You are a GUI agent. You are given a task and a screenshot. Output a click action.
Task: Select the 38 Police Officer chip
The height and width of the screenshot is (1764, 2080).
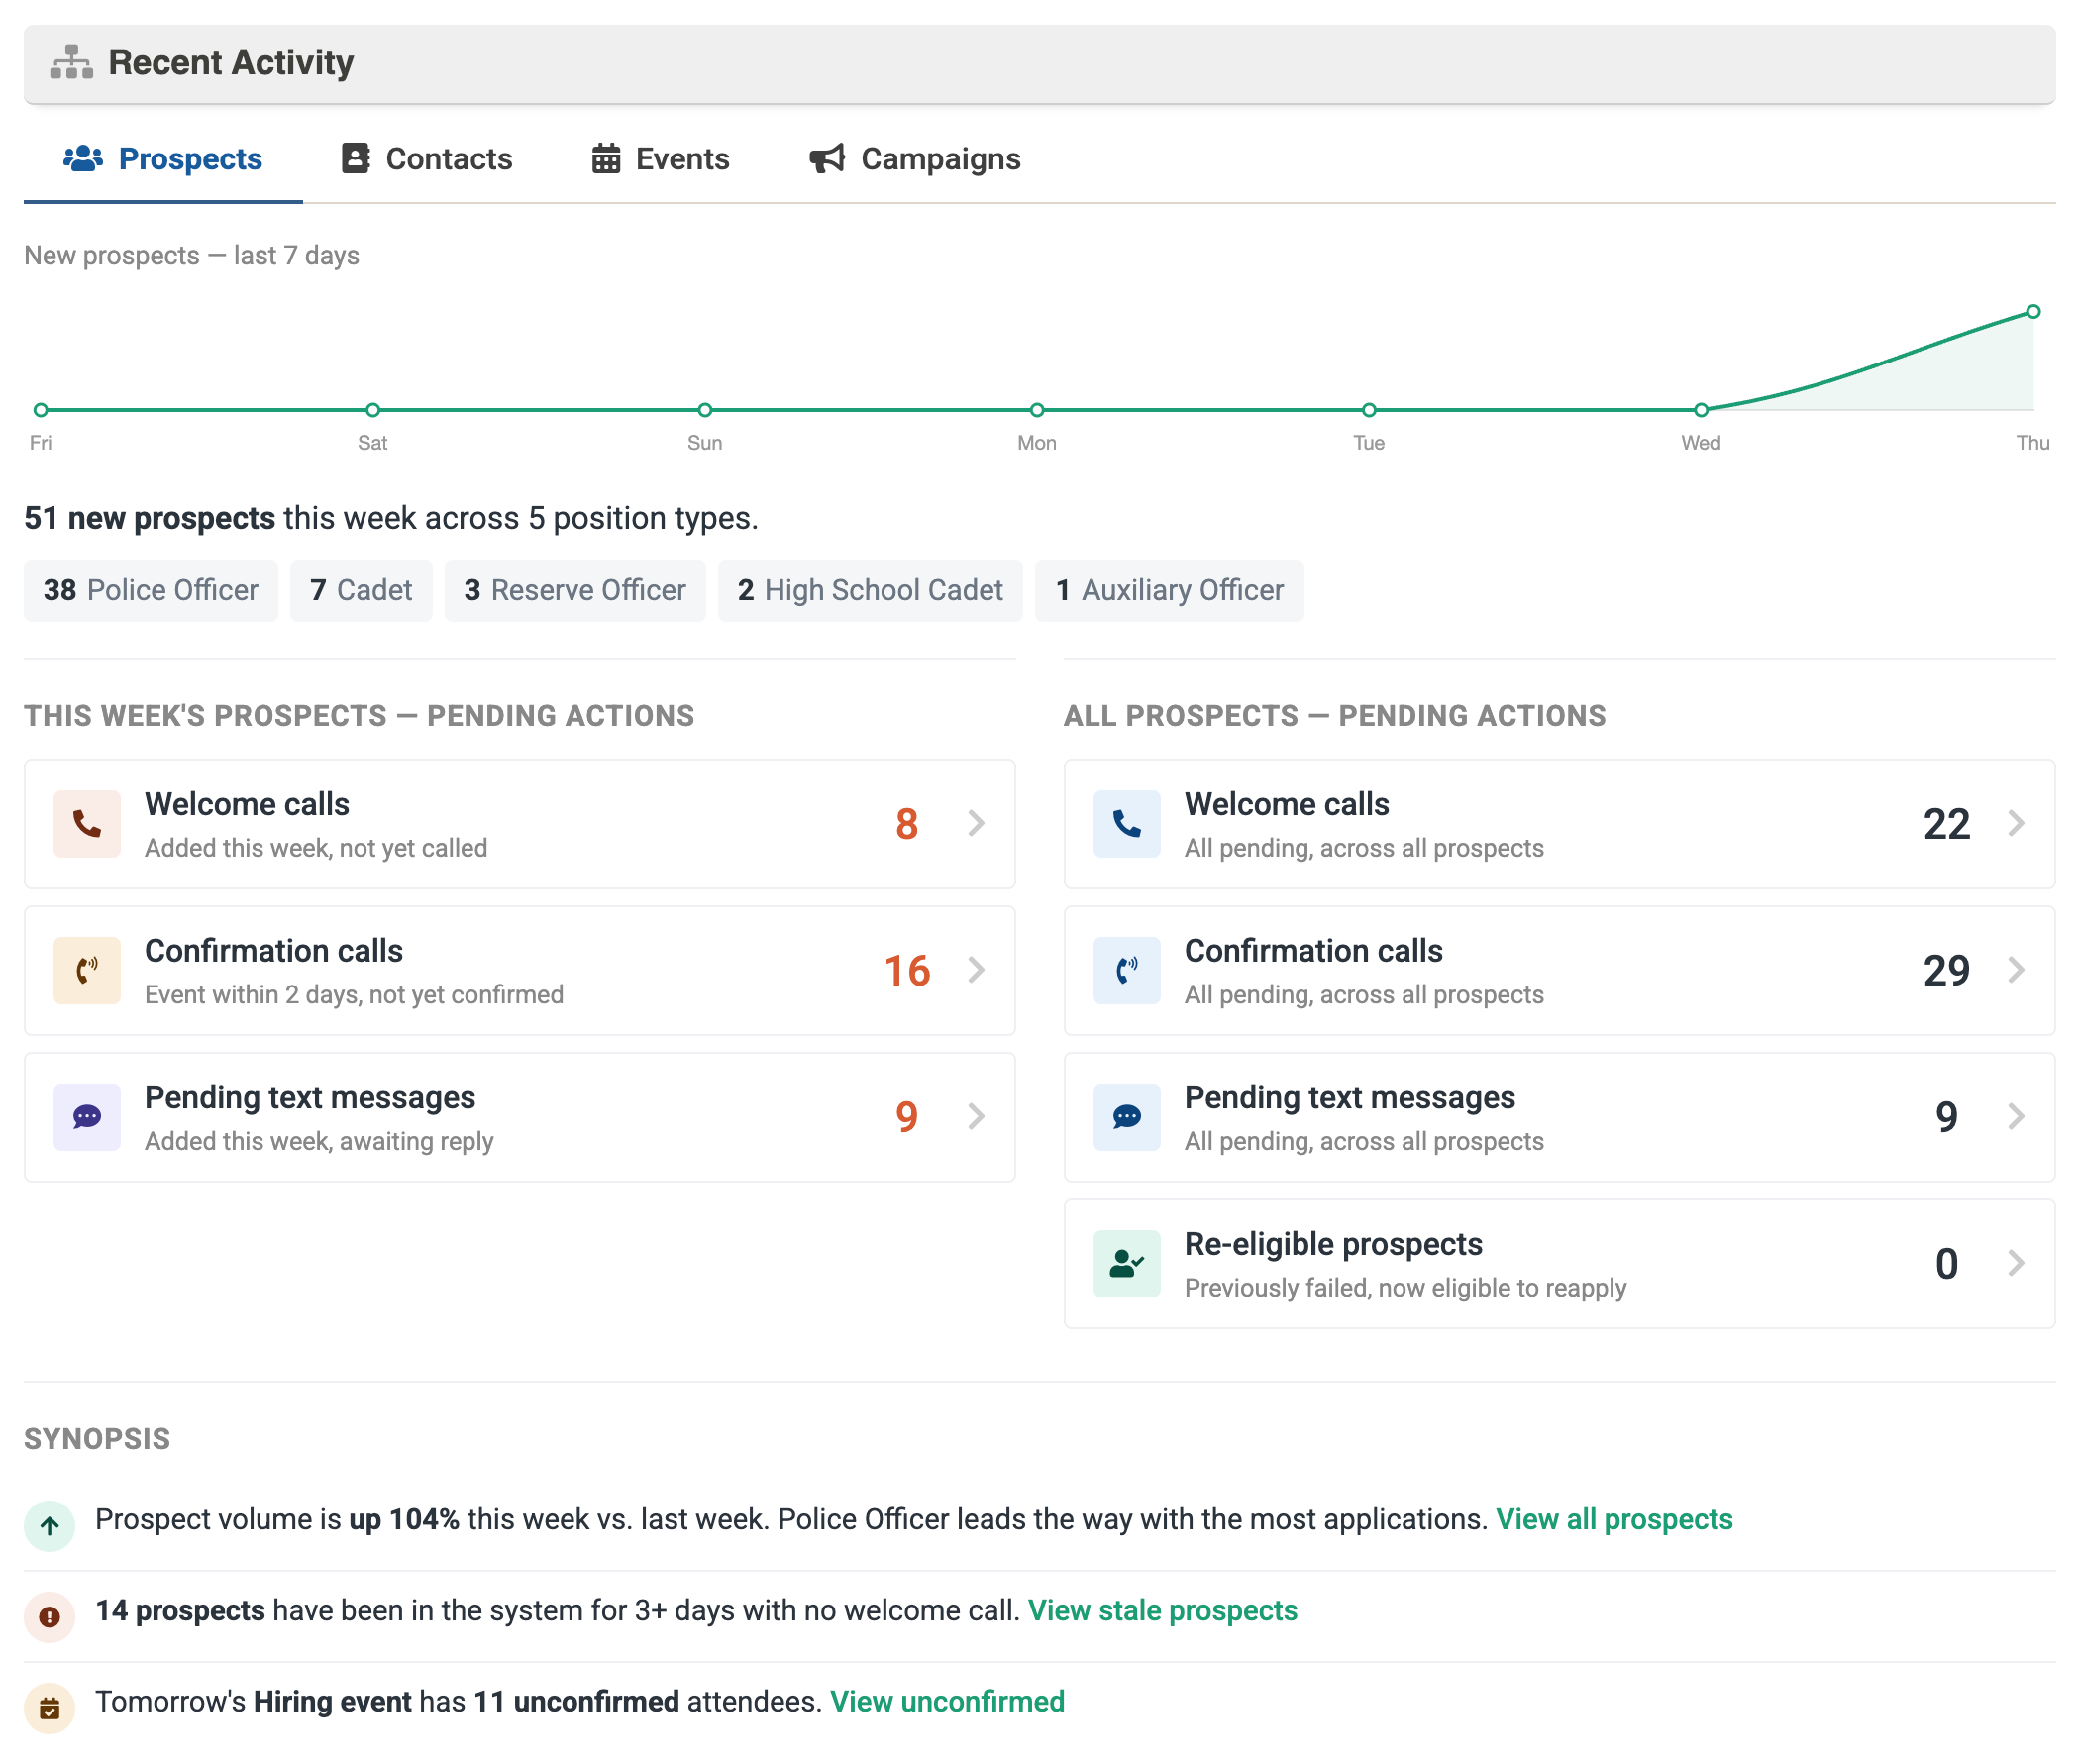pyautogui.click(x=151, y=591)
